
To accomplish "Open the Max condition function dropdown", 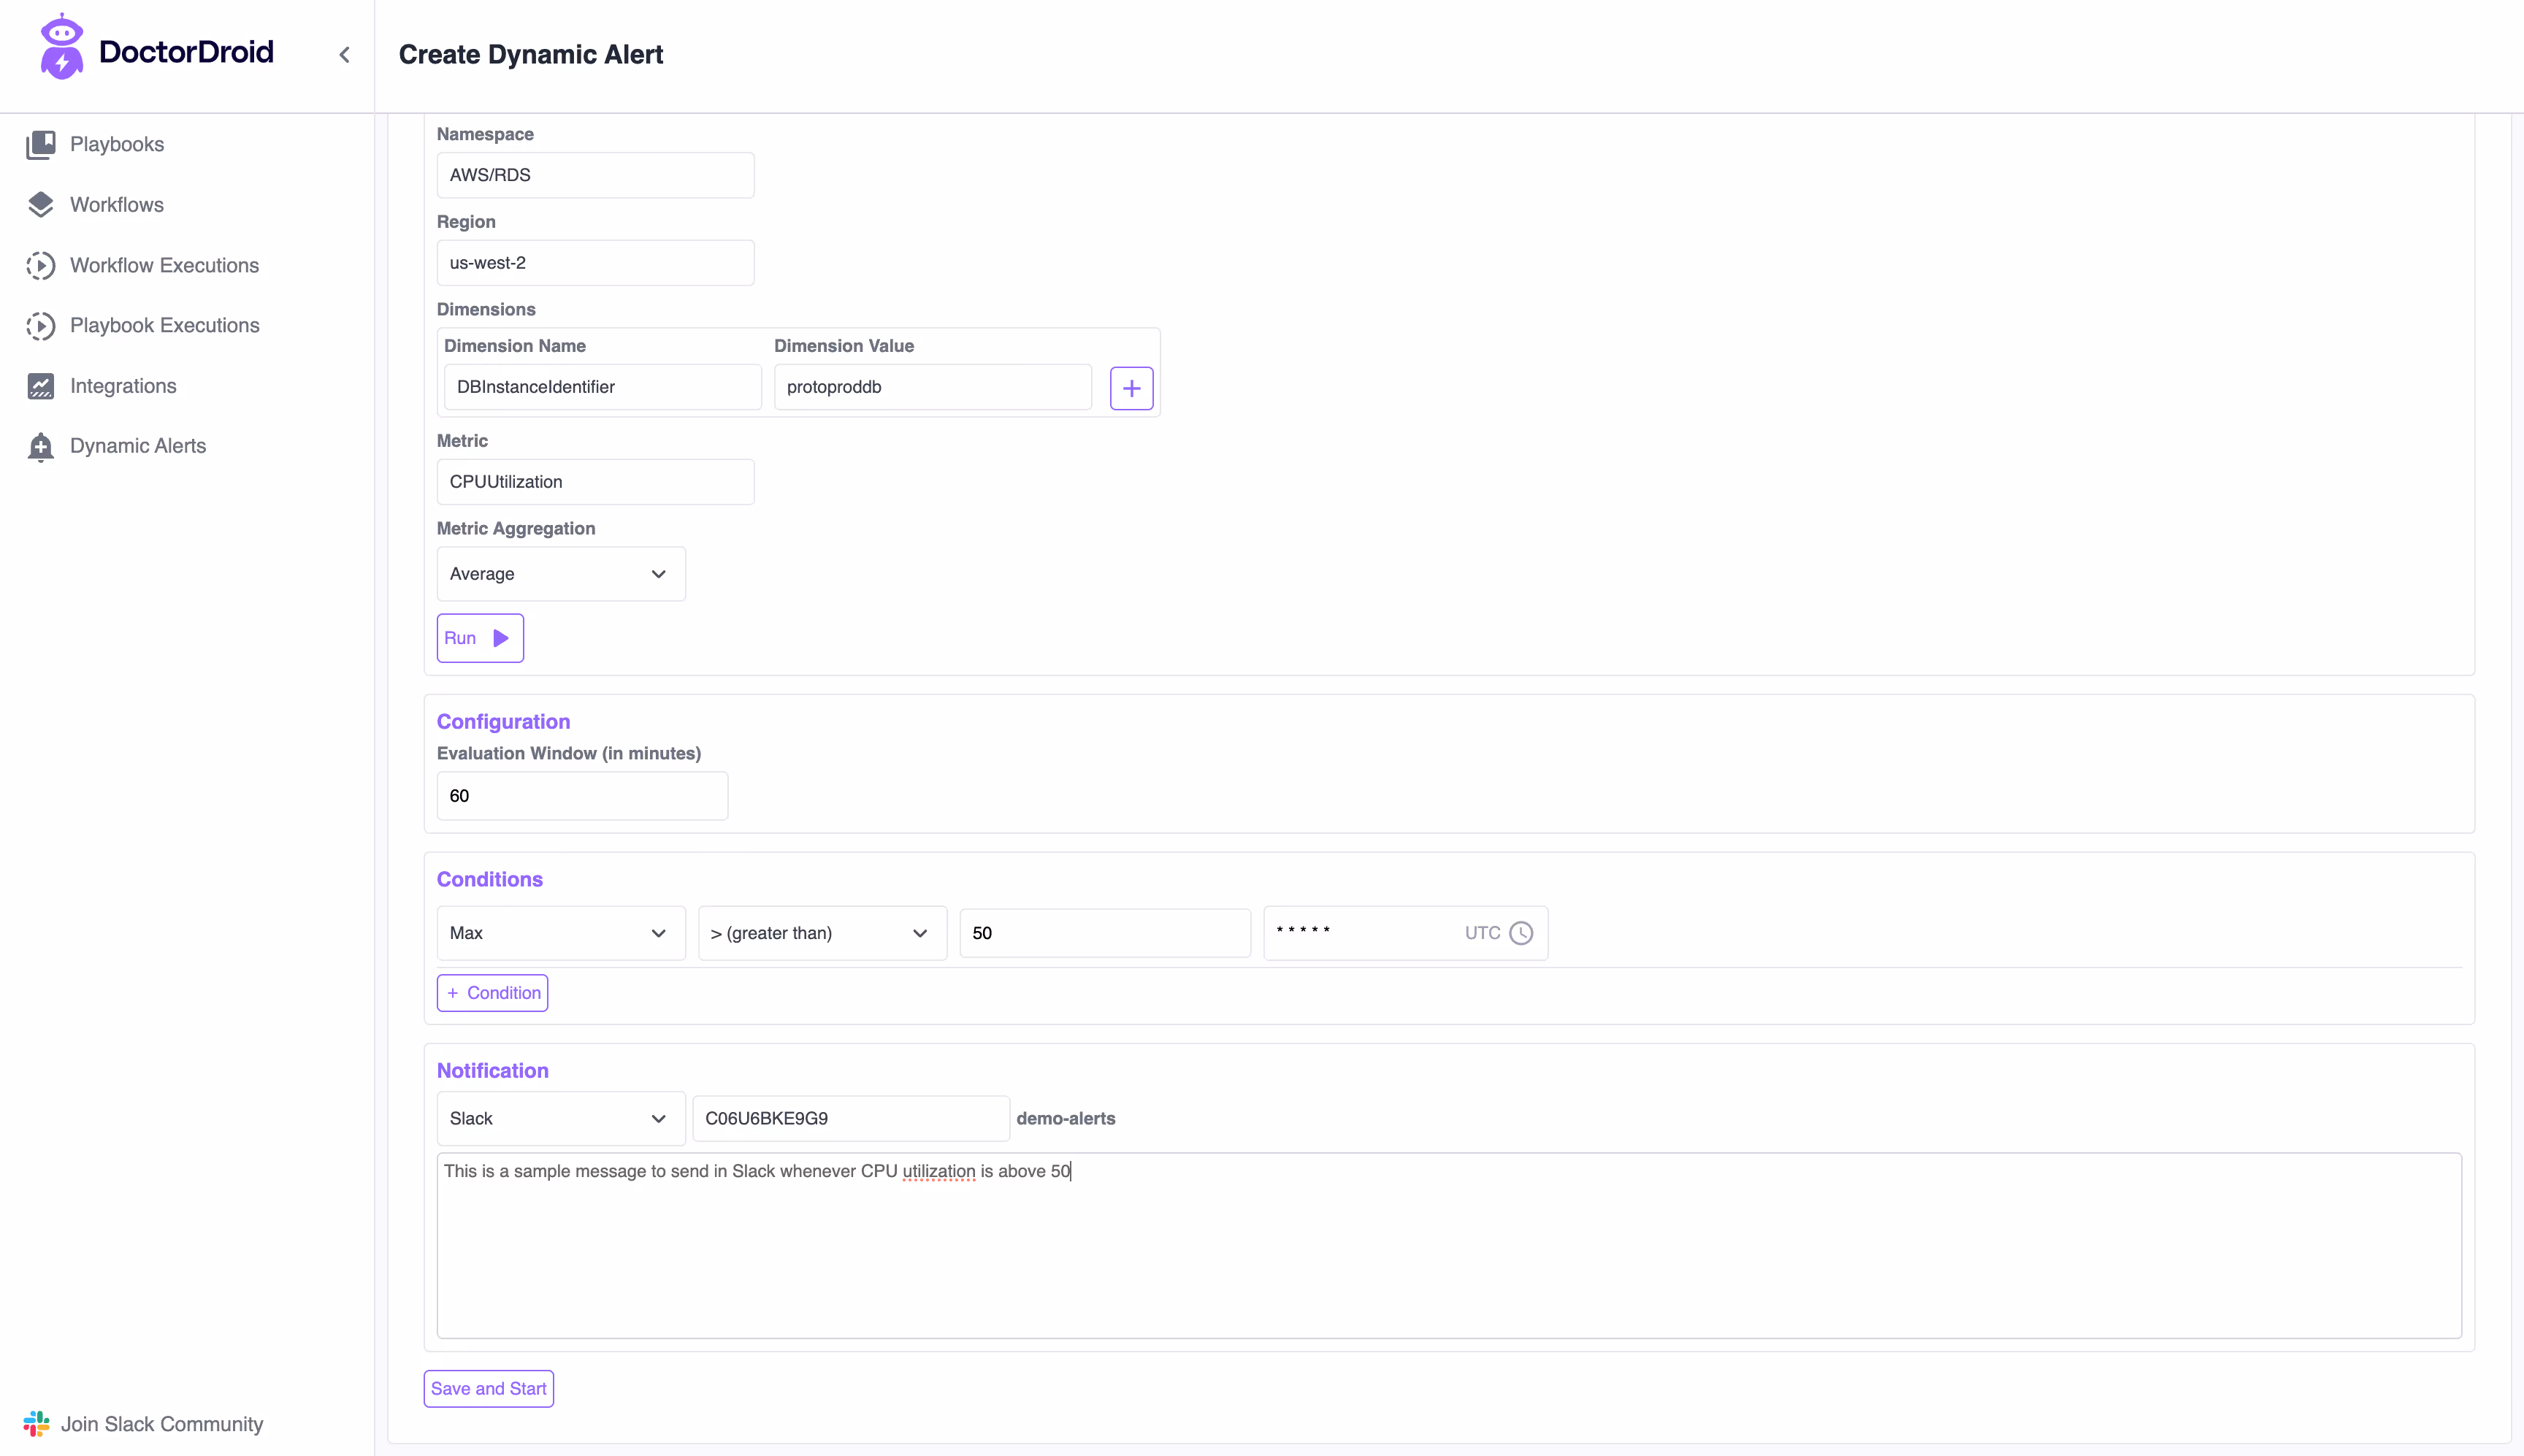I will (x=561, y=933).
